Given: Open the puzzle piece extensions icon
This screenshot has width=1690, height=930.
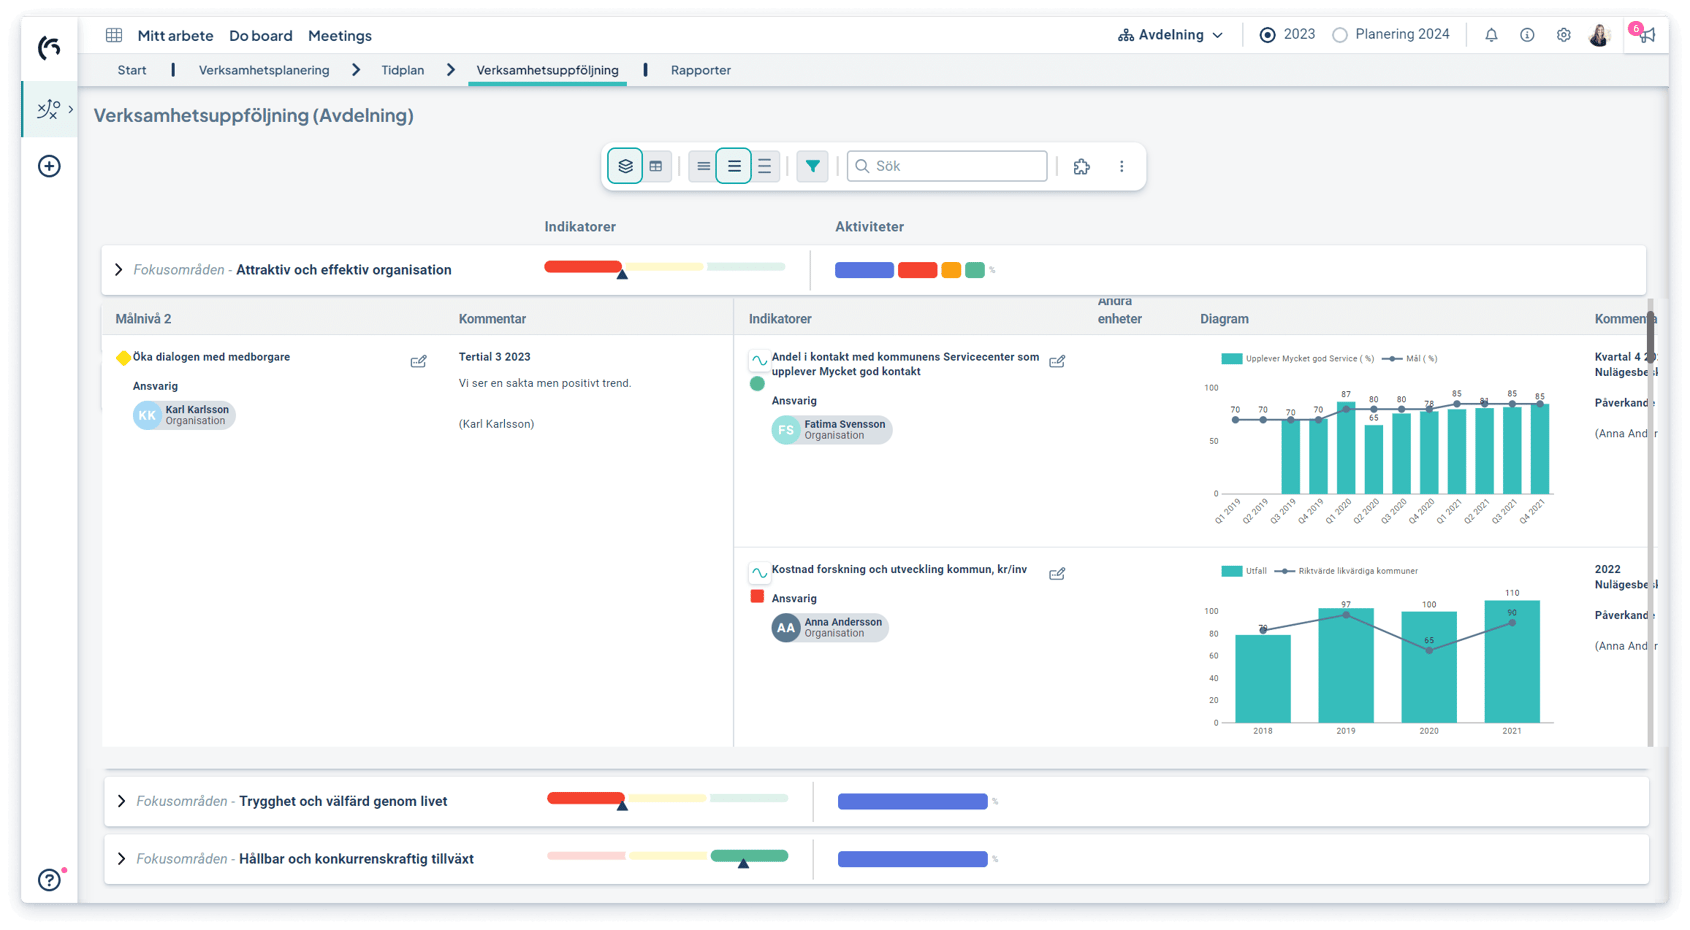Looking at the screenshot, I should pyautogui.click(x=1081, y=166).
